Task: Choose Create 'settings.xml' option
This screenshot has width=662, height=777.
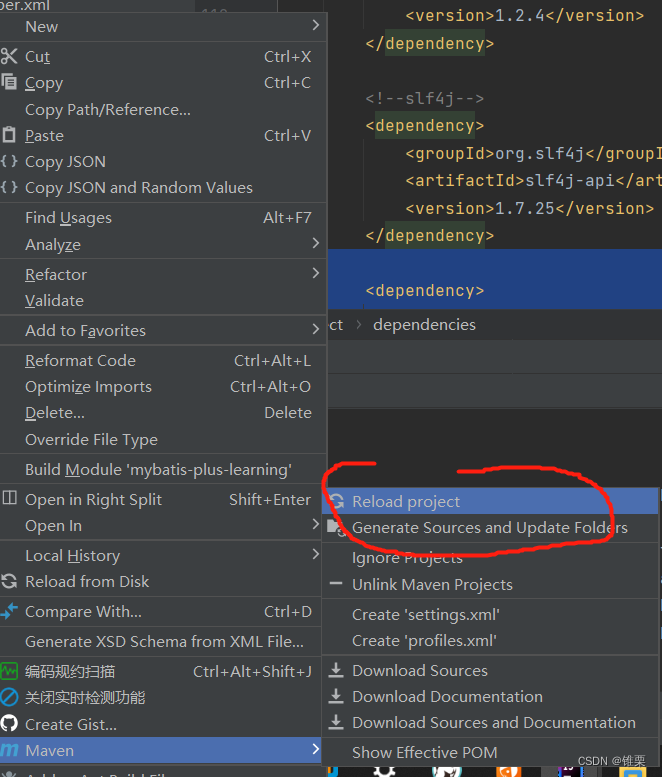Action: click(491, 614)
